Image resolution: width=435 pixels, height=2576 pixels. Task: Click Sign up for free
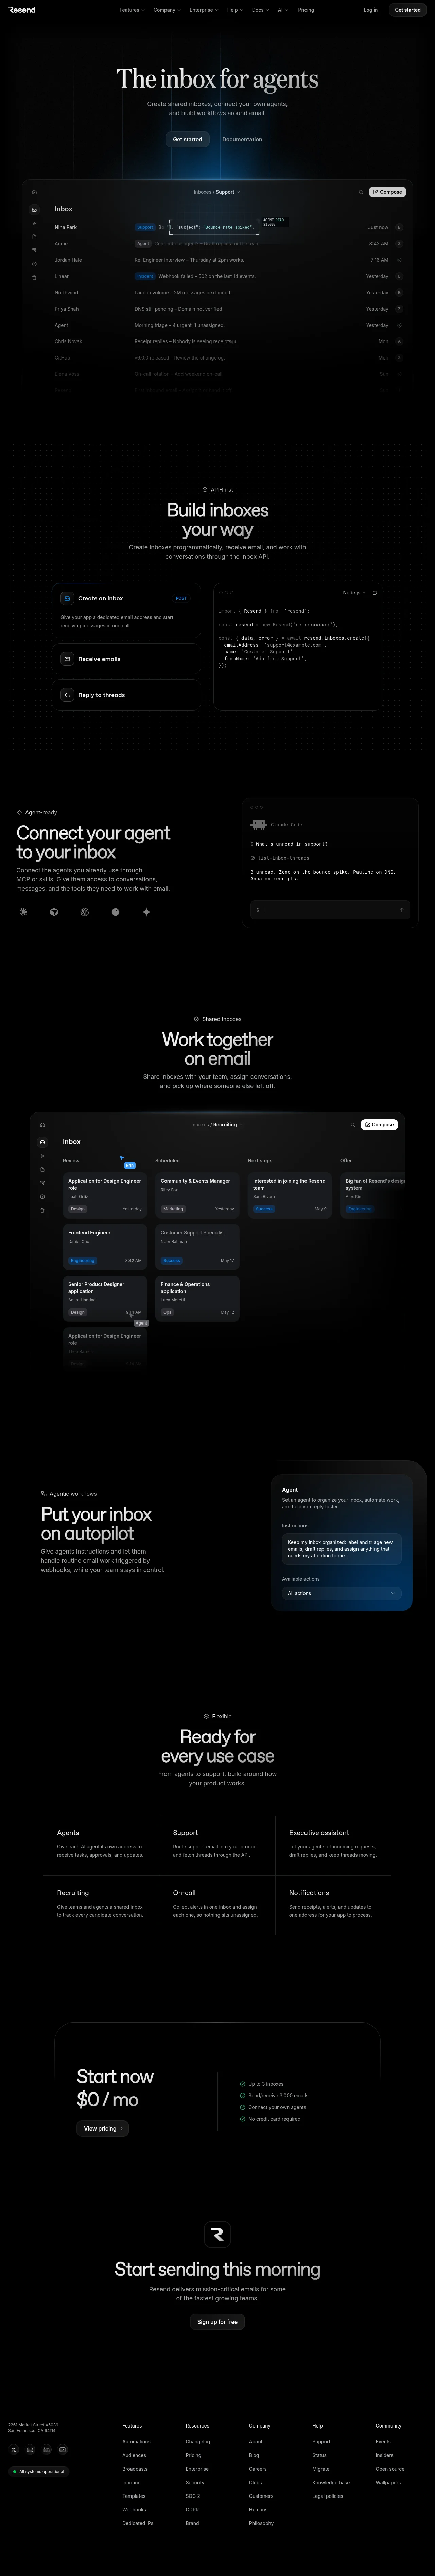[217, 2321]
